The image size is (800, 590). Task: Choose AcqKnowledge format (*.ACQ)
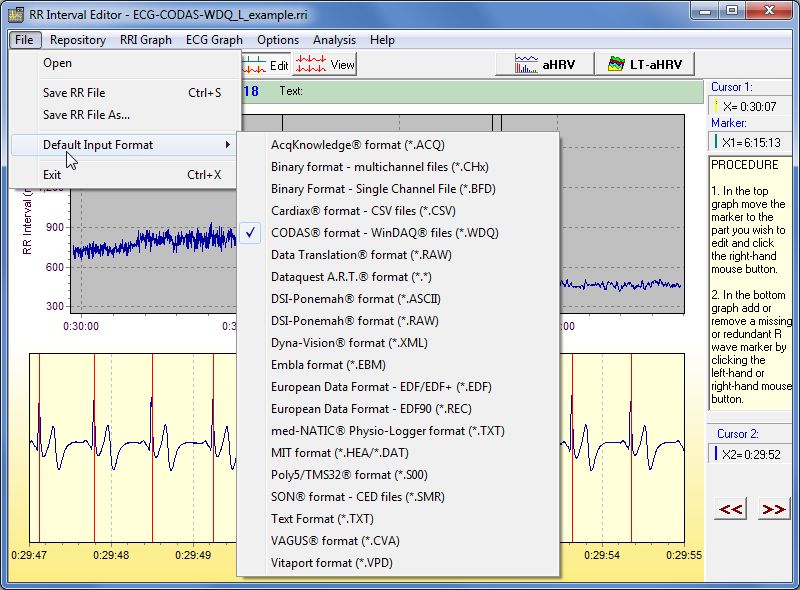tap(357, 145)
